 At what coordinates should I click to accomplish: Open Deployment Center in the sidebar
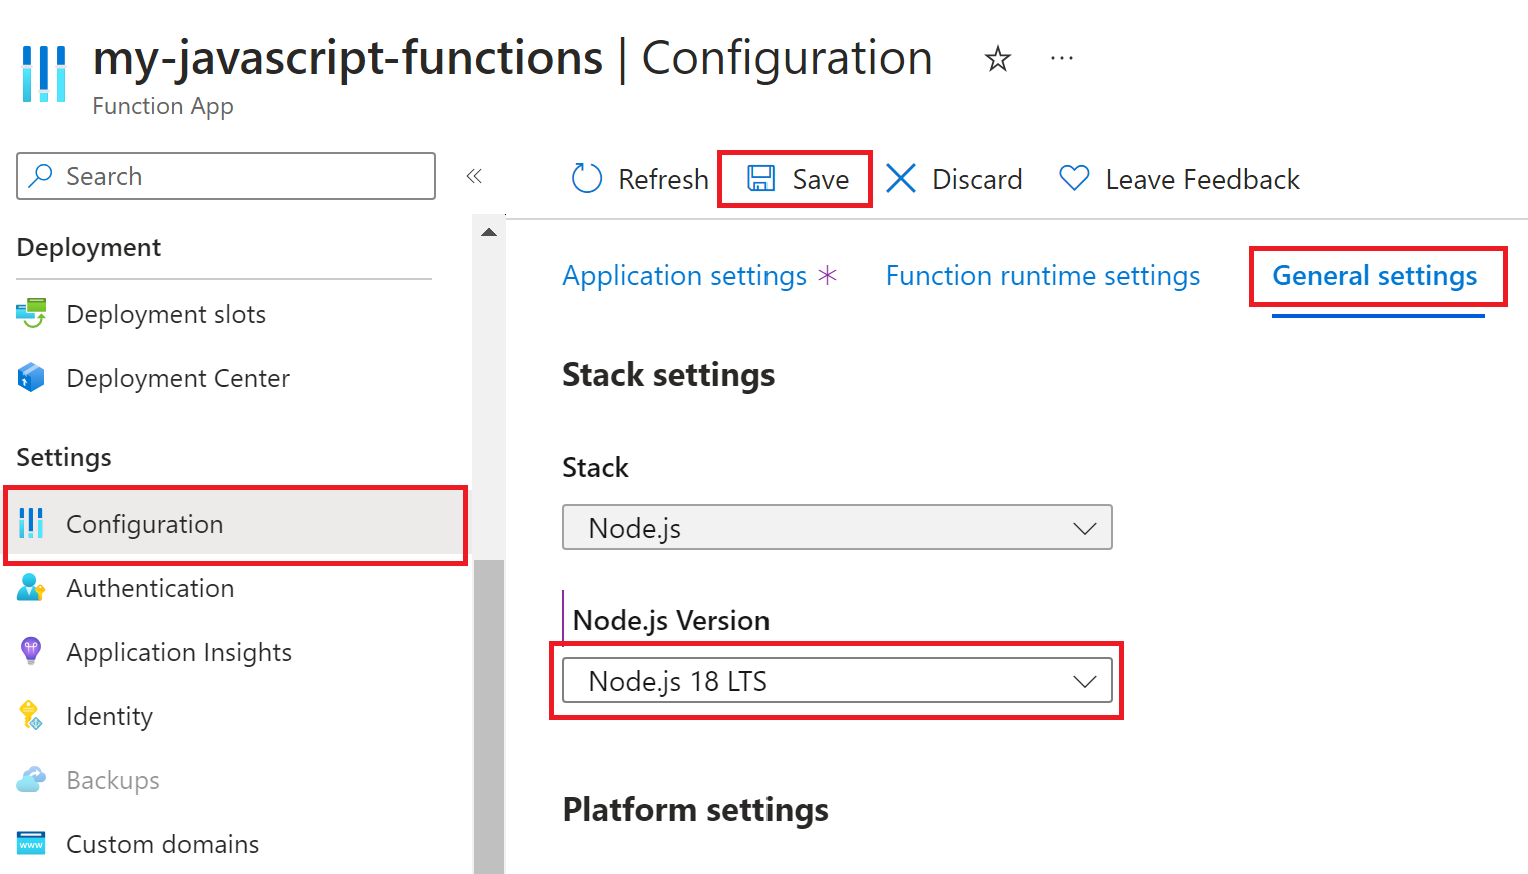pyautogui.click(x=177, y=378)
